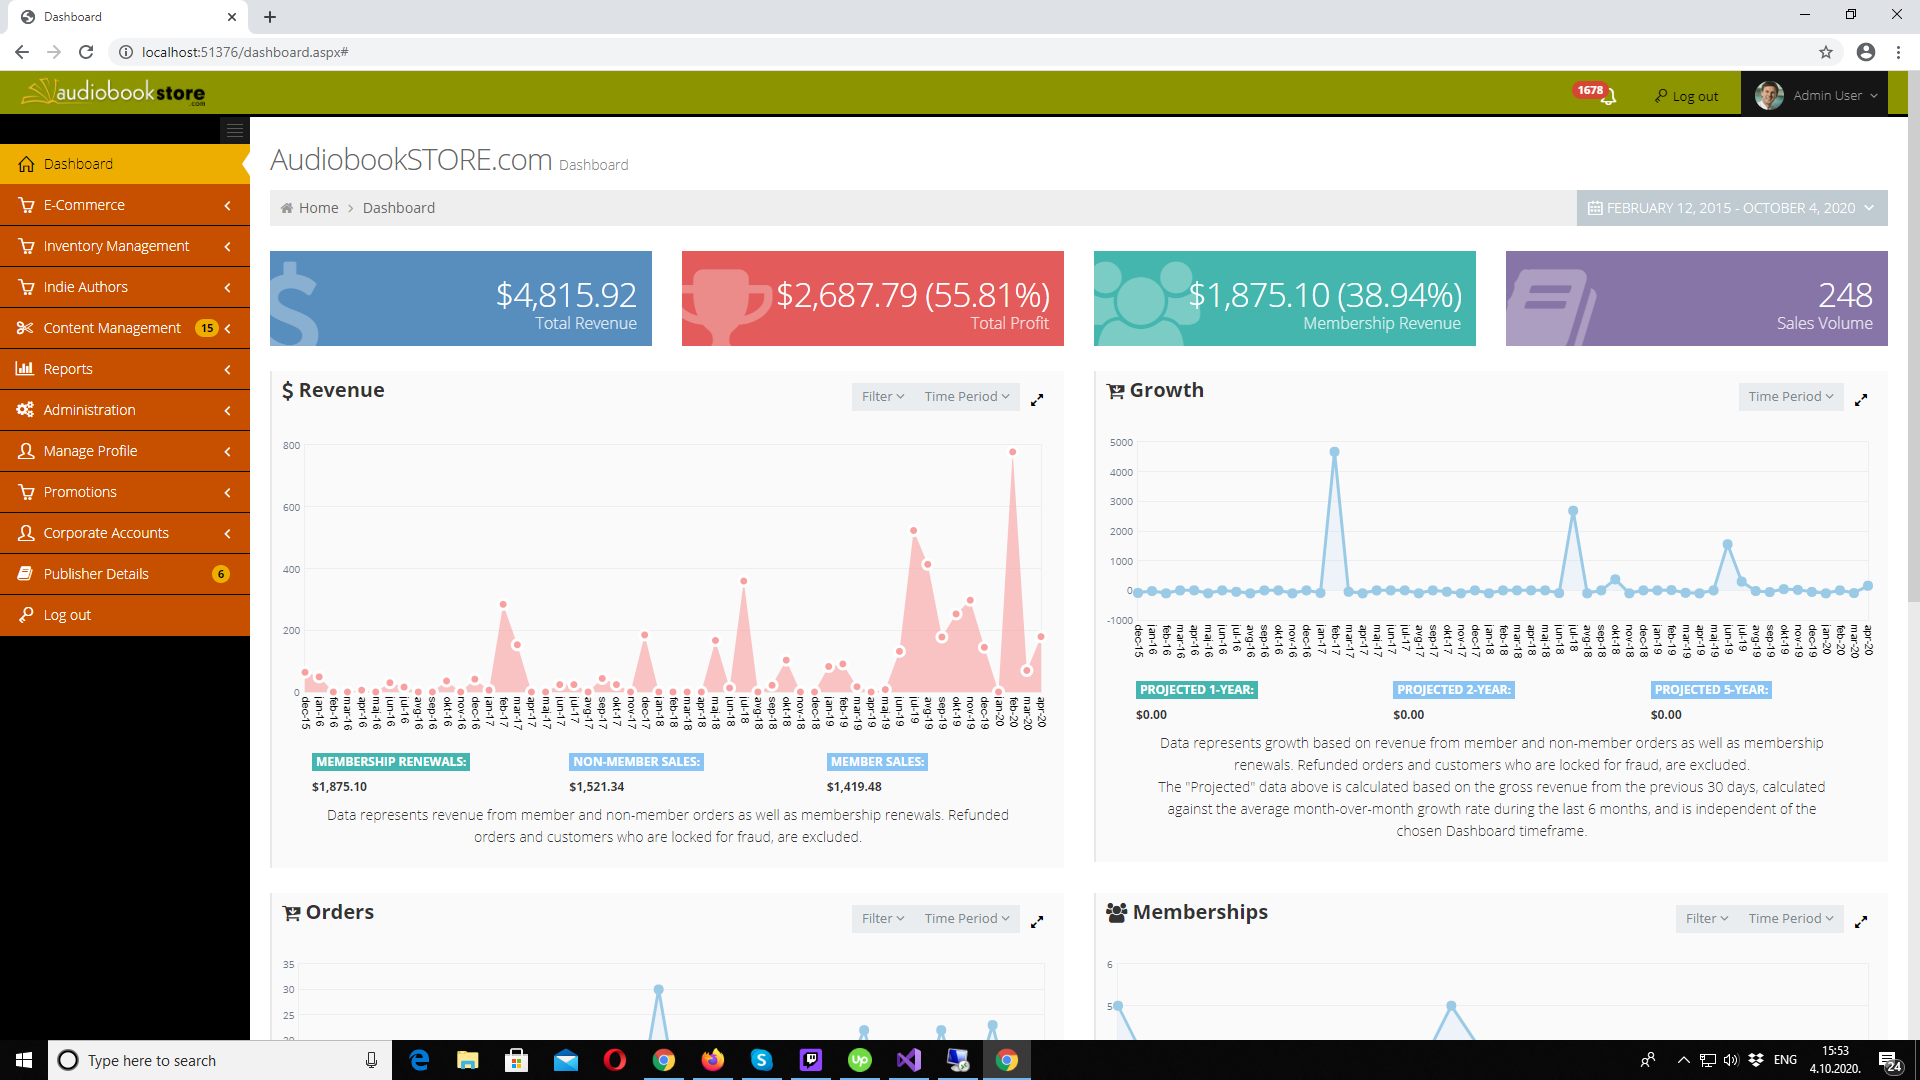Expand the Indie Authors sidebar menu
1920x1080 pixels.
(124, 287)
